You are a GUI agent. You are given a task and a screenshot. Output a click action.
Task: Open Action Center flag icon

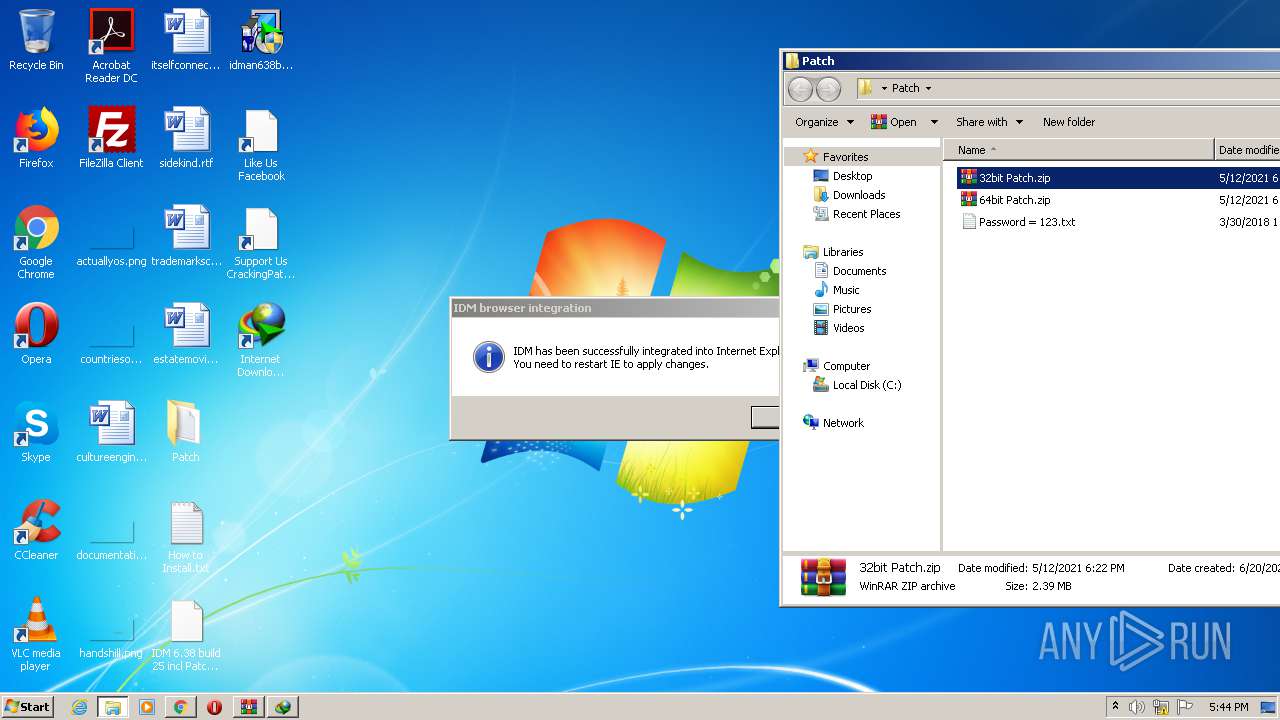coord(1184,707)
